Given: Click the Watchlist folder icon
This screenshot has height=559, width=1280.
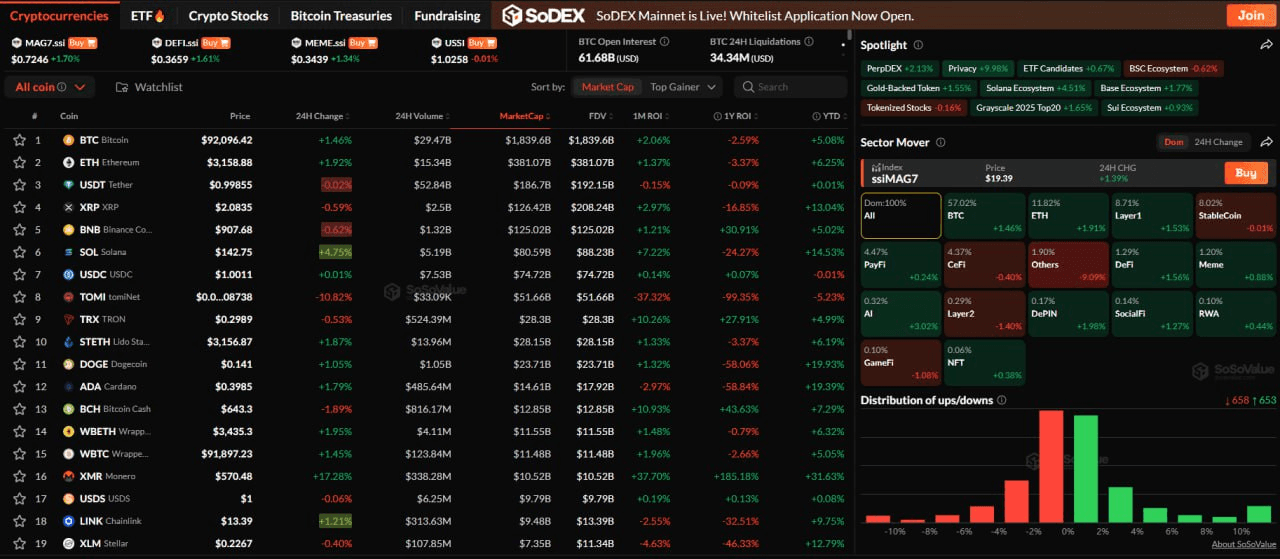Looking at the screenshot, I should pyautogui.click(x=122, y=87).
